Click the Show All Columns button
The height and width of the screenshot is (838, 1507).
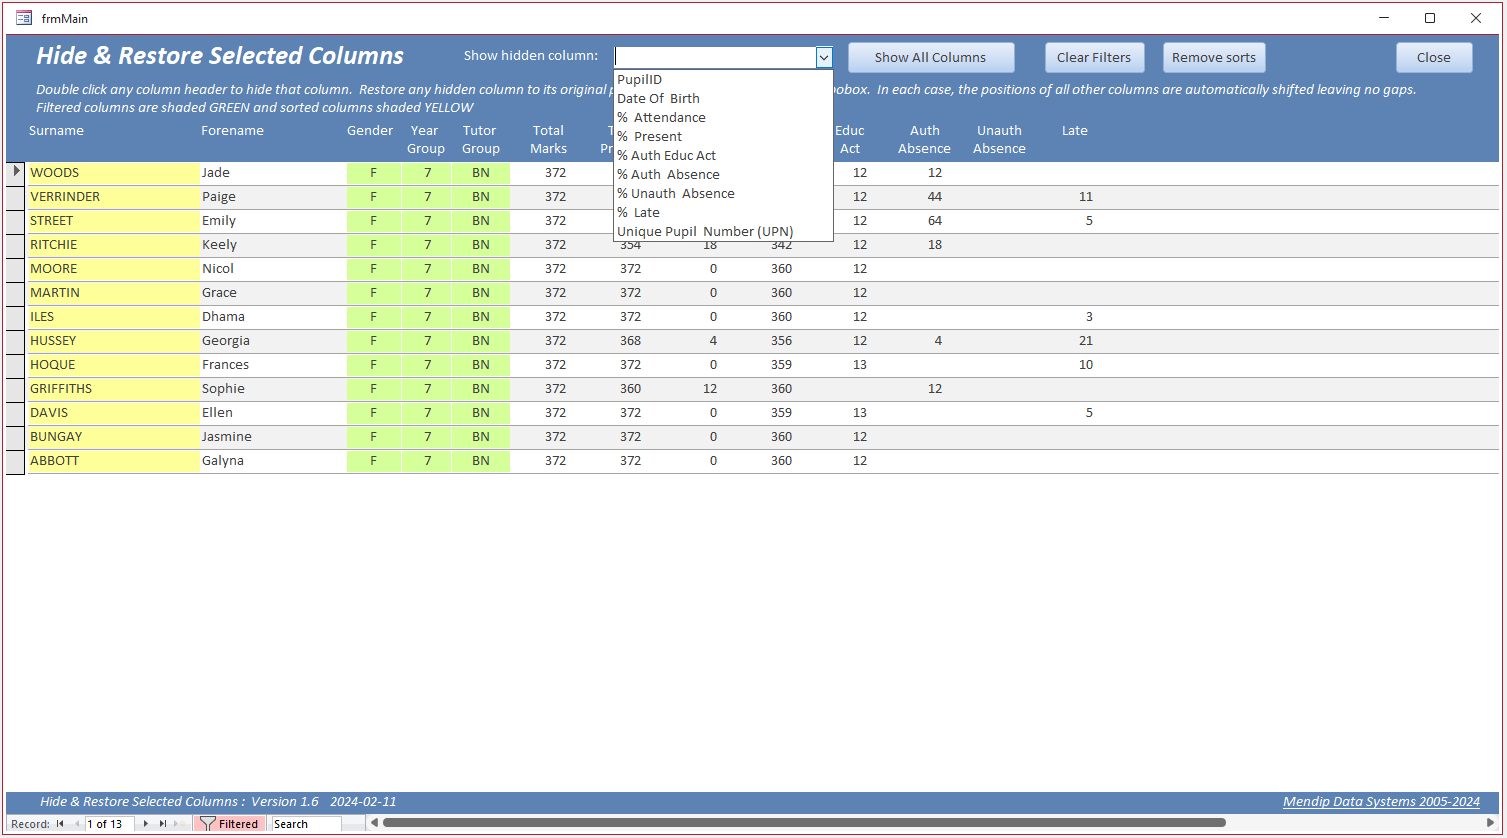tap(931, 58)
